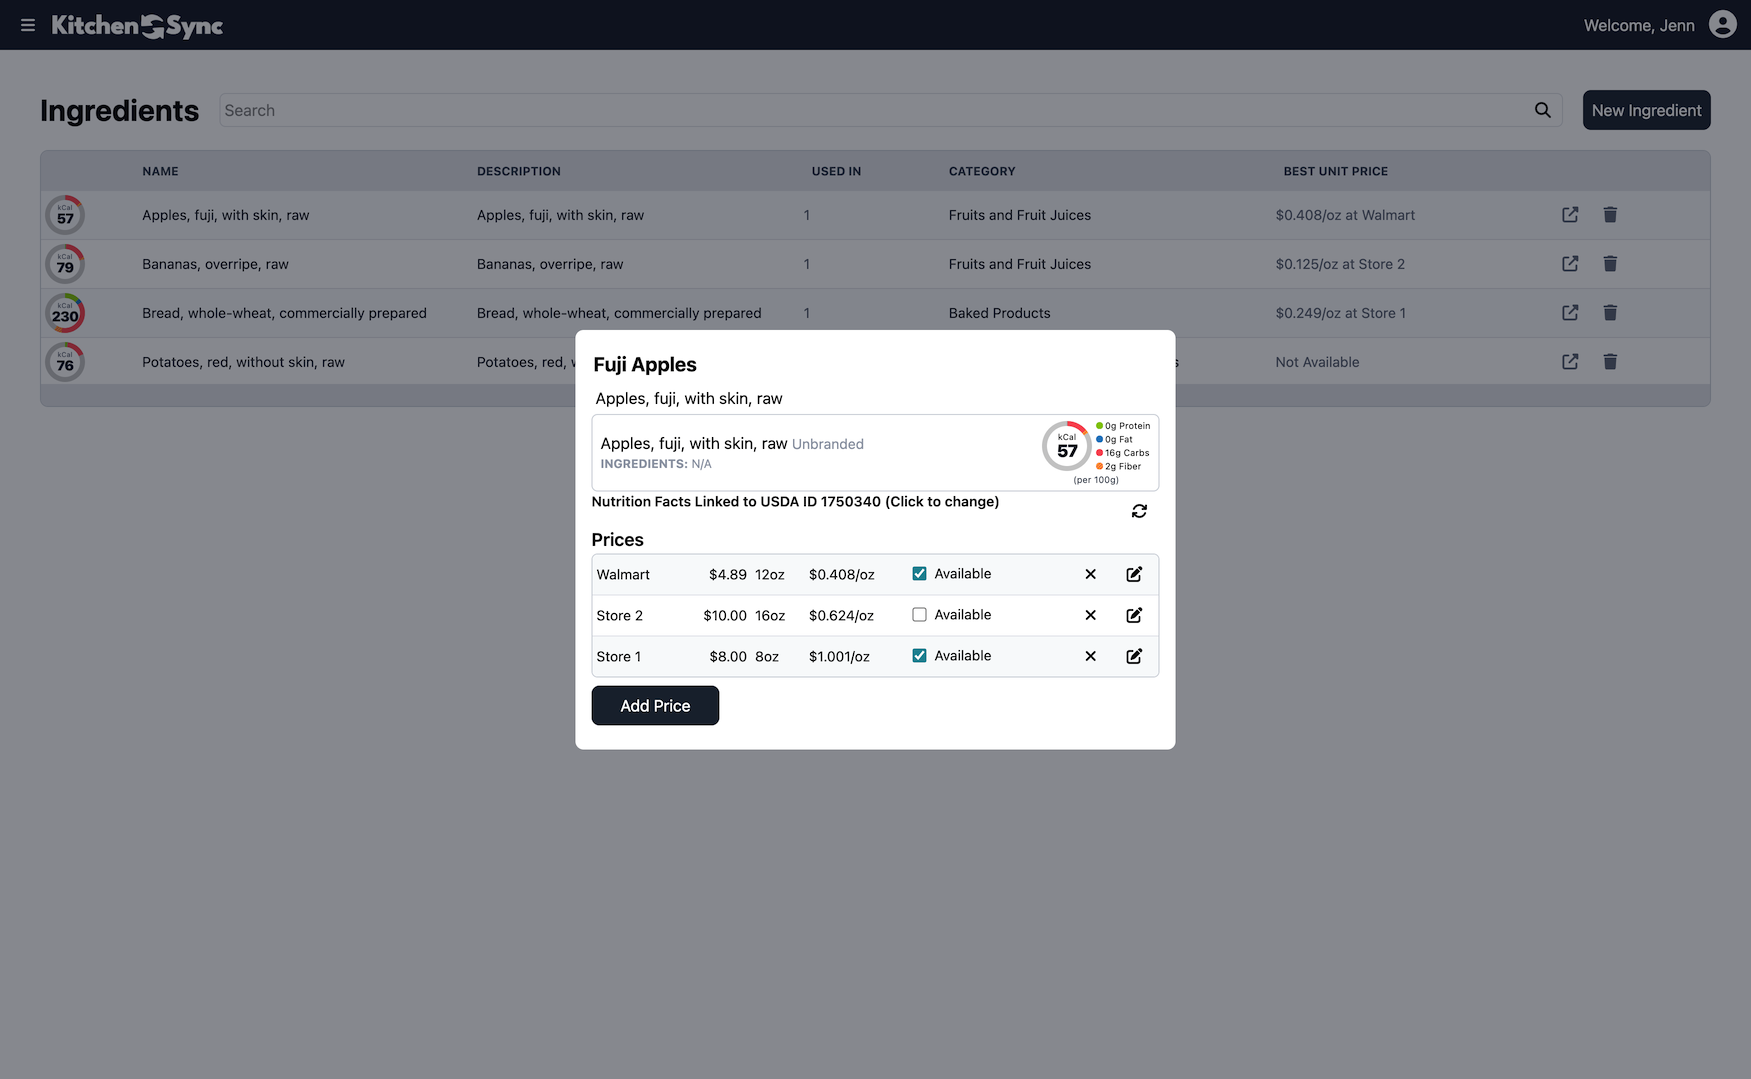Click the Add Price button
1751x1079 pixels.
[655, 705]
